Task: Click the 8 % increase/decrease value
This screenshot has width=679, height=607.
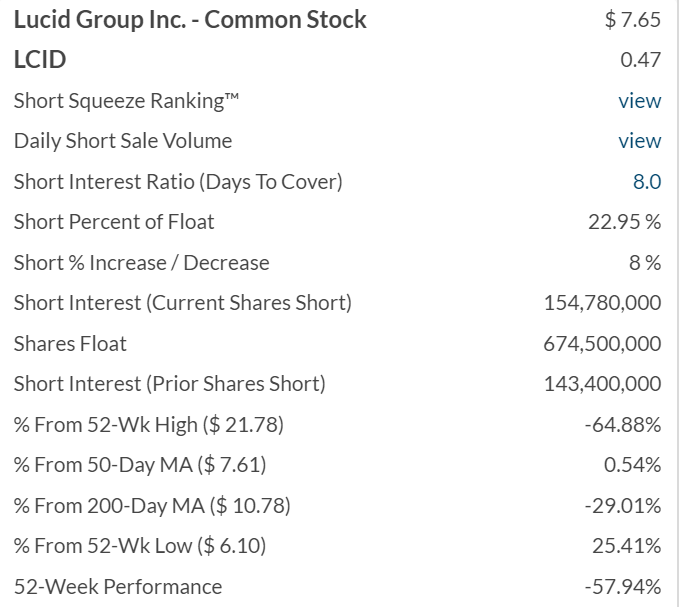Action: [645, 263]
